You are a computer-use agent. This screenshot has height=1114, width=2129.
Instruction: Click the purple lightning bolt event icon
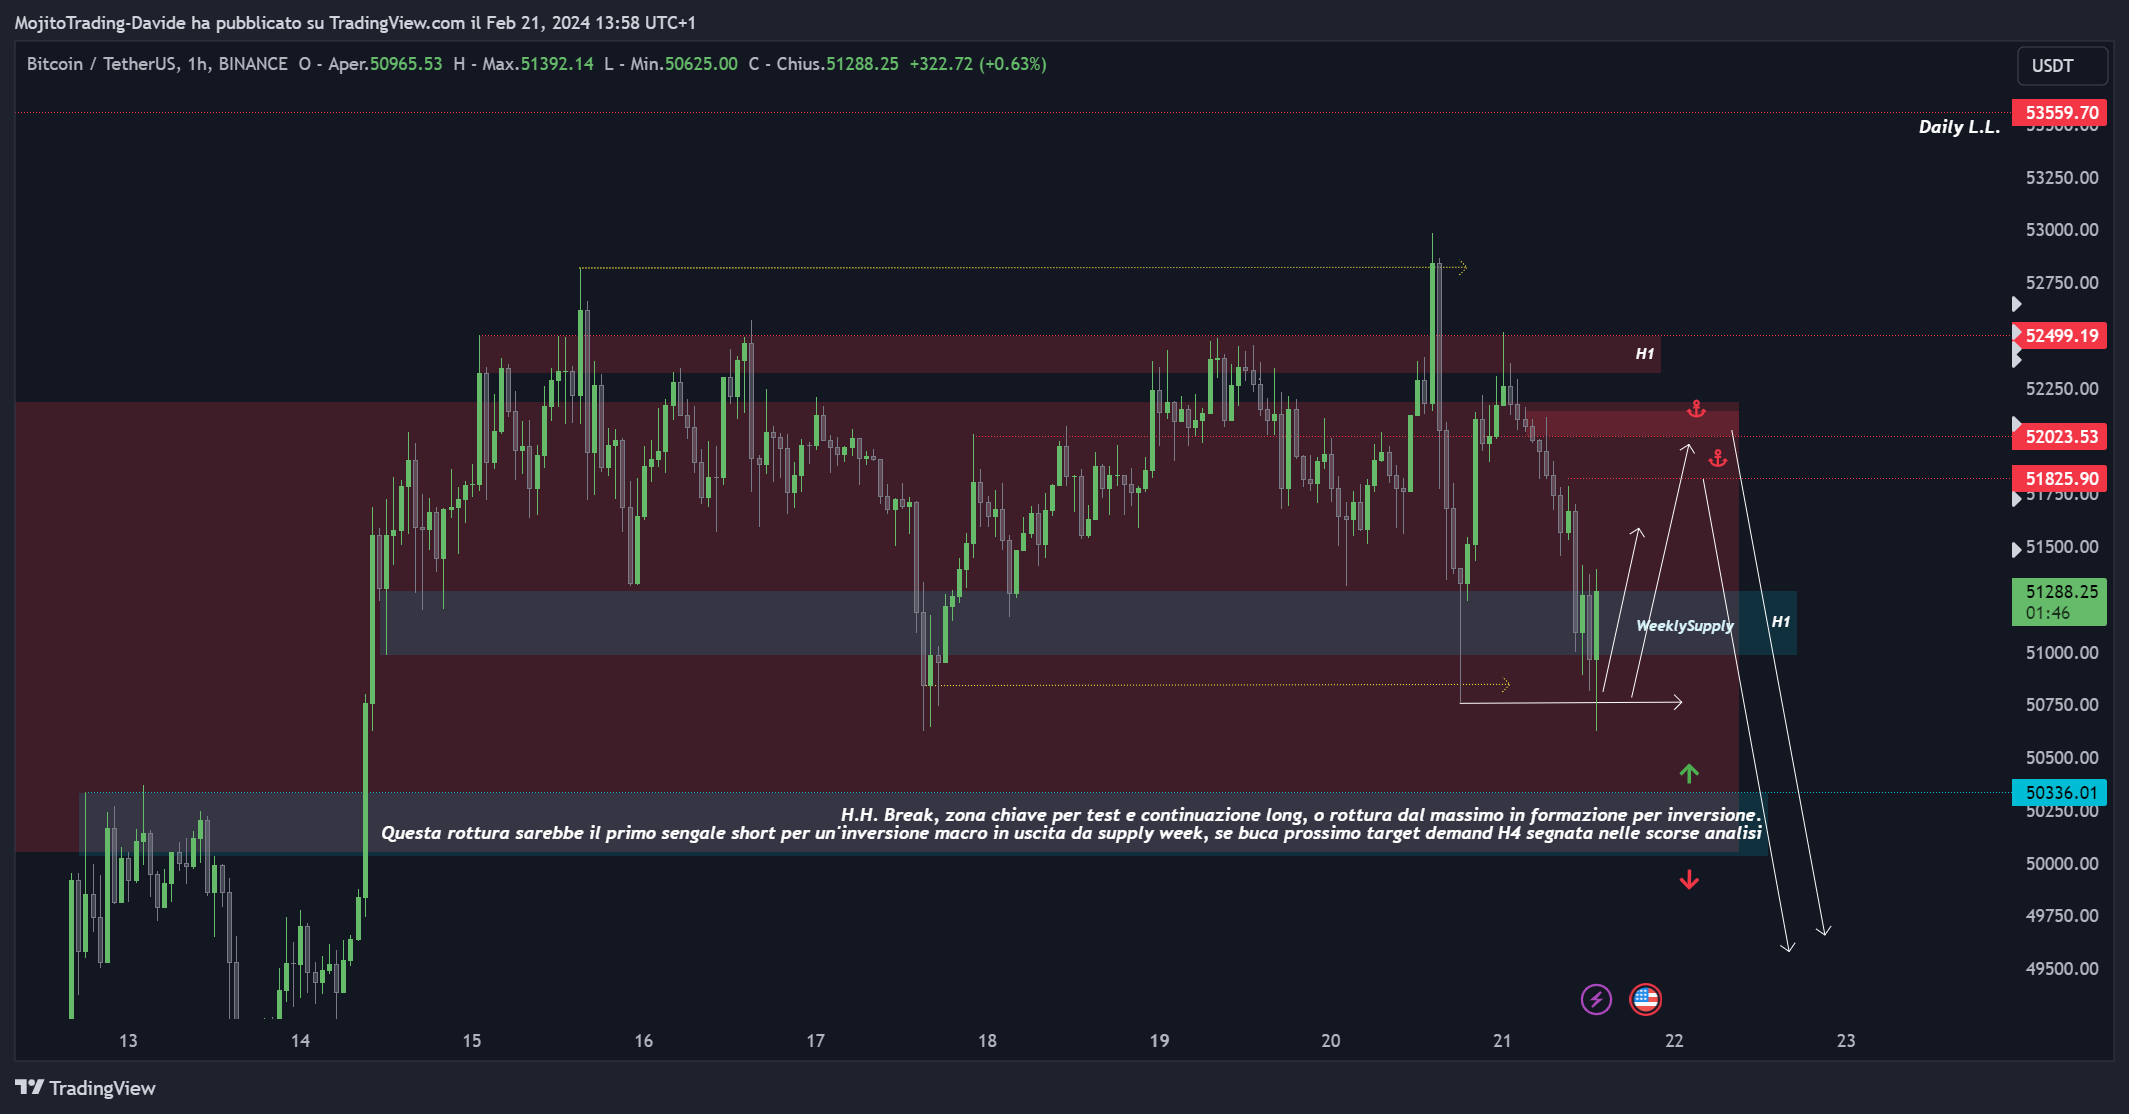1596,999
